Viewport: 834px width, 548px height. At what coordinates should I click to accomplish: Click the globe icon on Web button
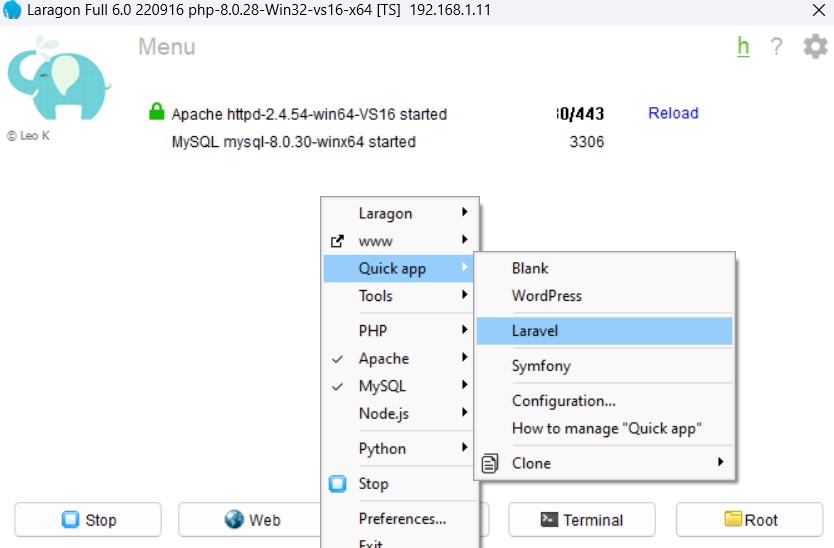(x=234, y=519)
